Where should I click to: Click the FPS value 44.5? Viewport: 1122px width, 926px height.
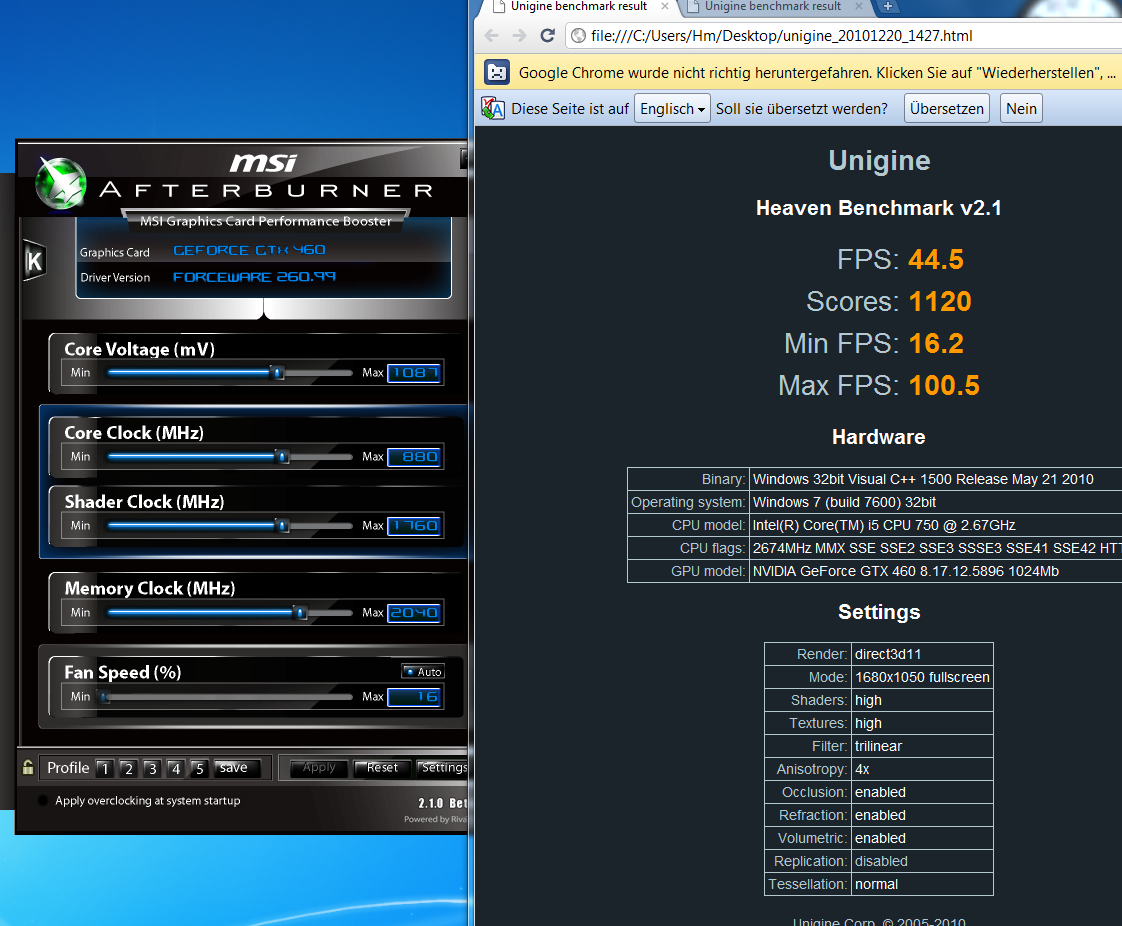coord(936,260)
